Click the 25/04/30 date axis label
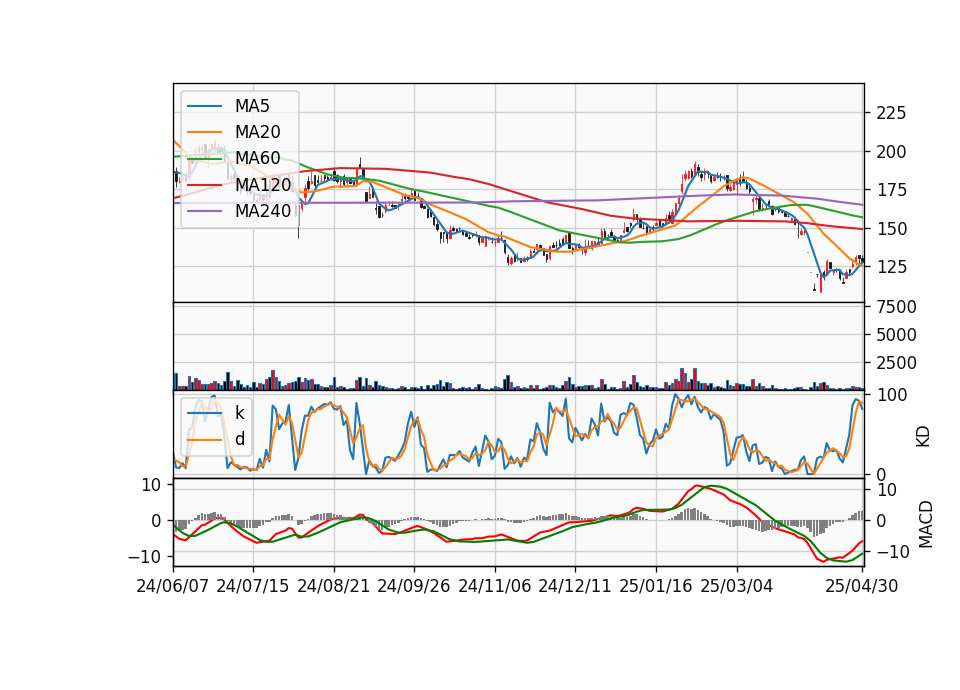960x690 pixels. (862, 586)
